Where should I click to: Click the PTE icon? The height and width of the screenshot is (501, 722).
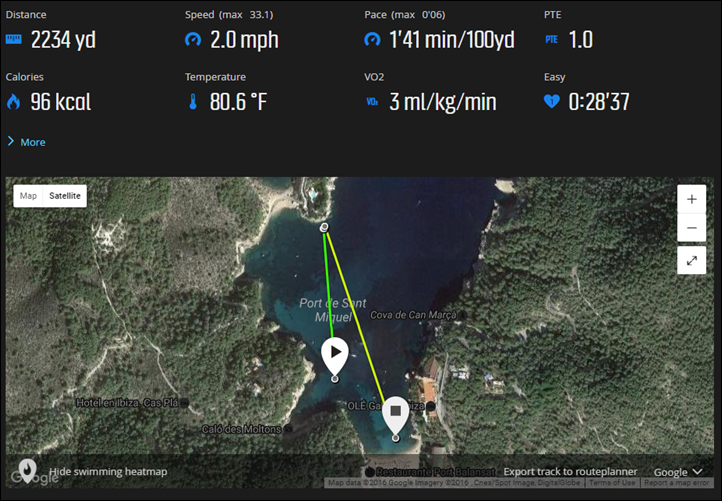551,40
